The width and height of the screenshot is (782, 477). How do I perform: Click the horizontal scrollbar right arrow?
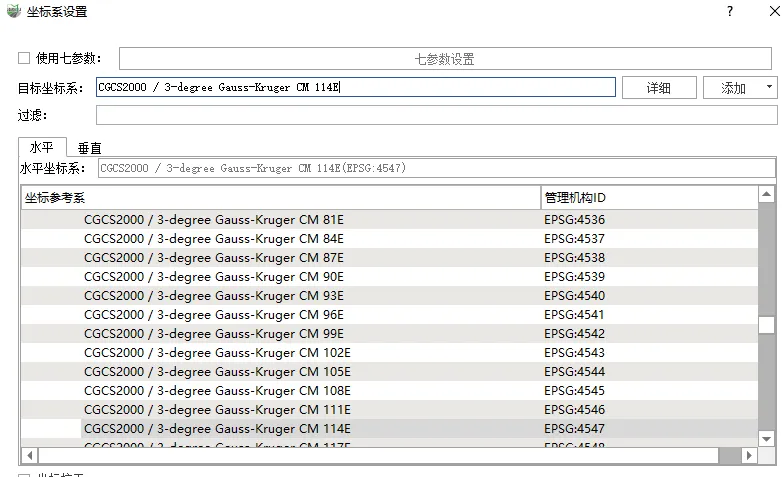tap(750, 455)
